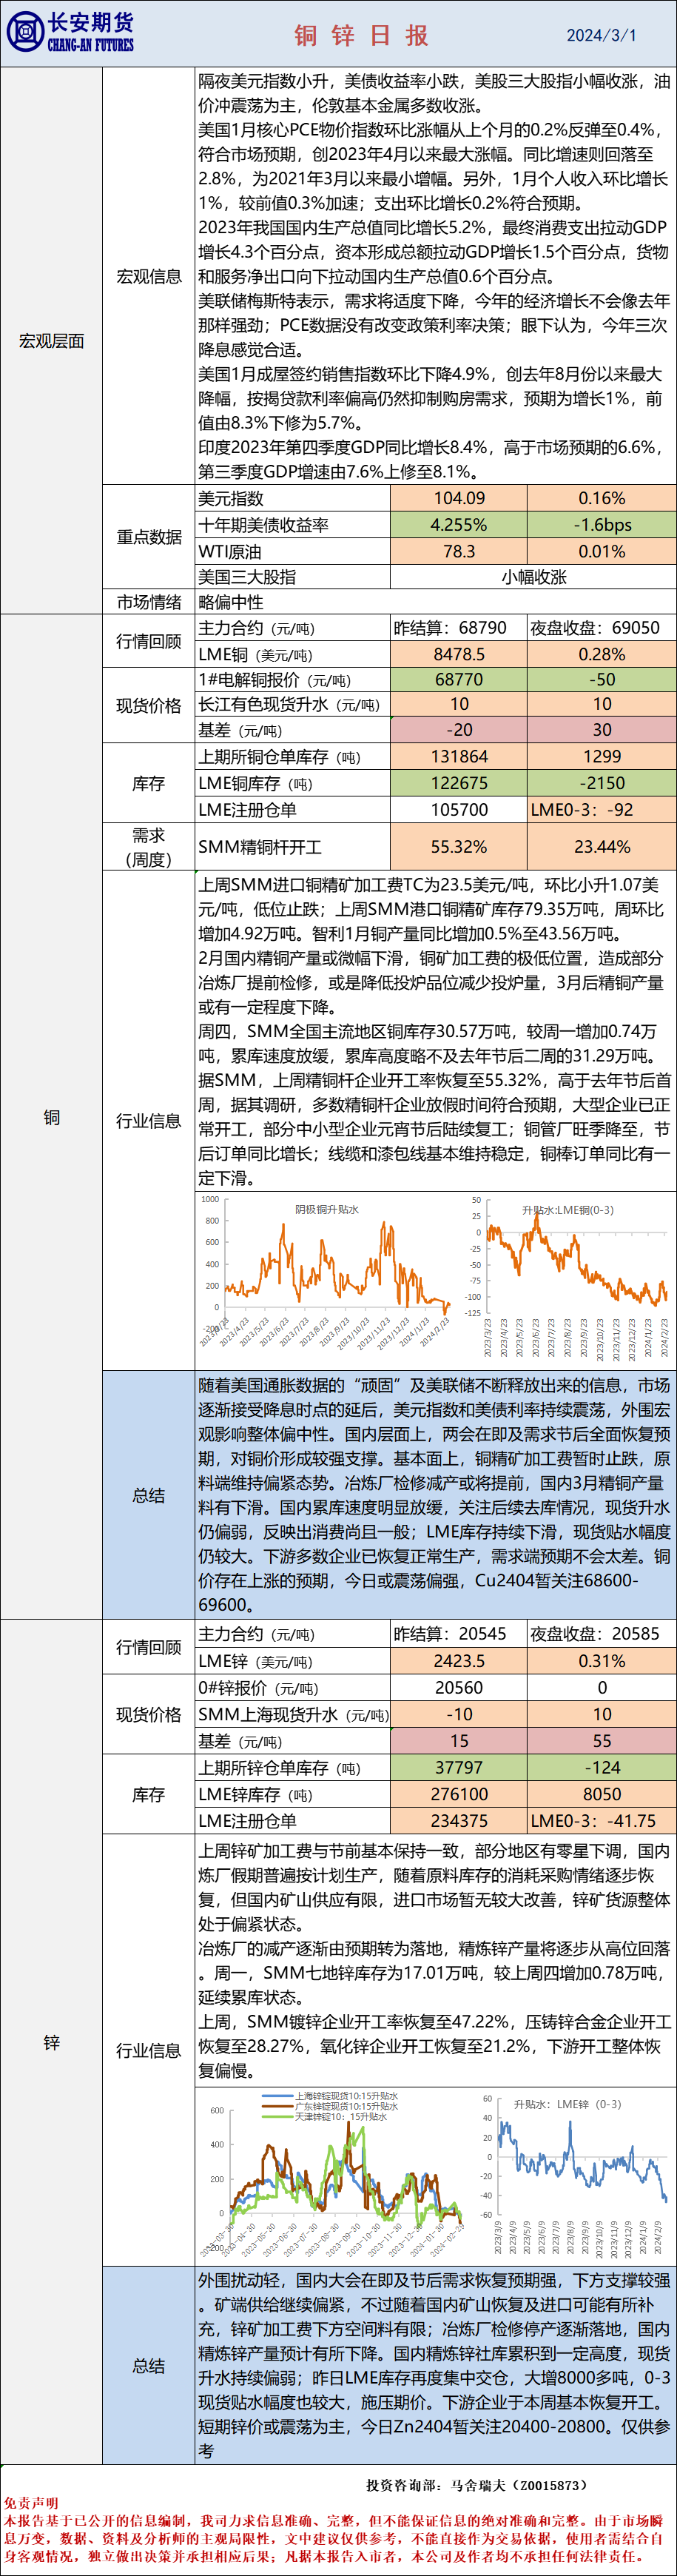The width and height of the screenshot is (677, 2576).
Task: Select the 小幅收涨 cell
Action: (533, 577)
